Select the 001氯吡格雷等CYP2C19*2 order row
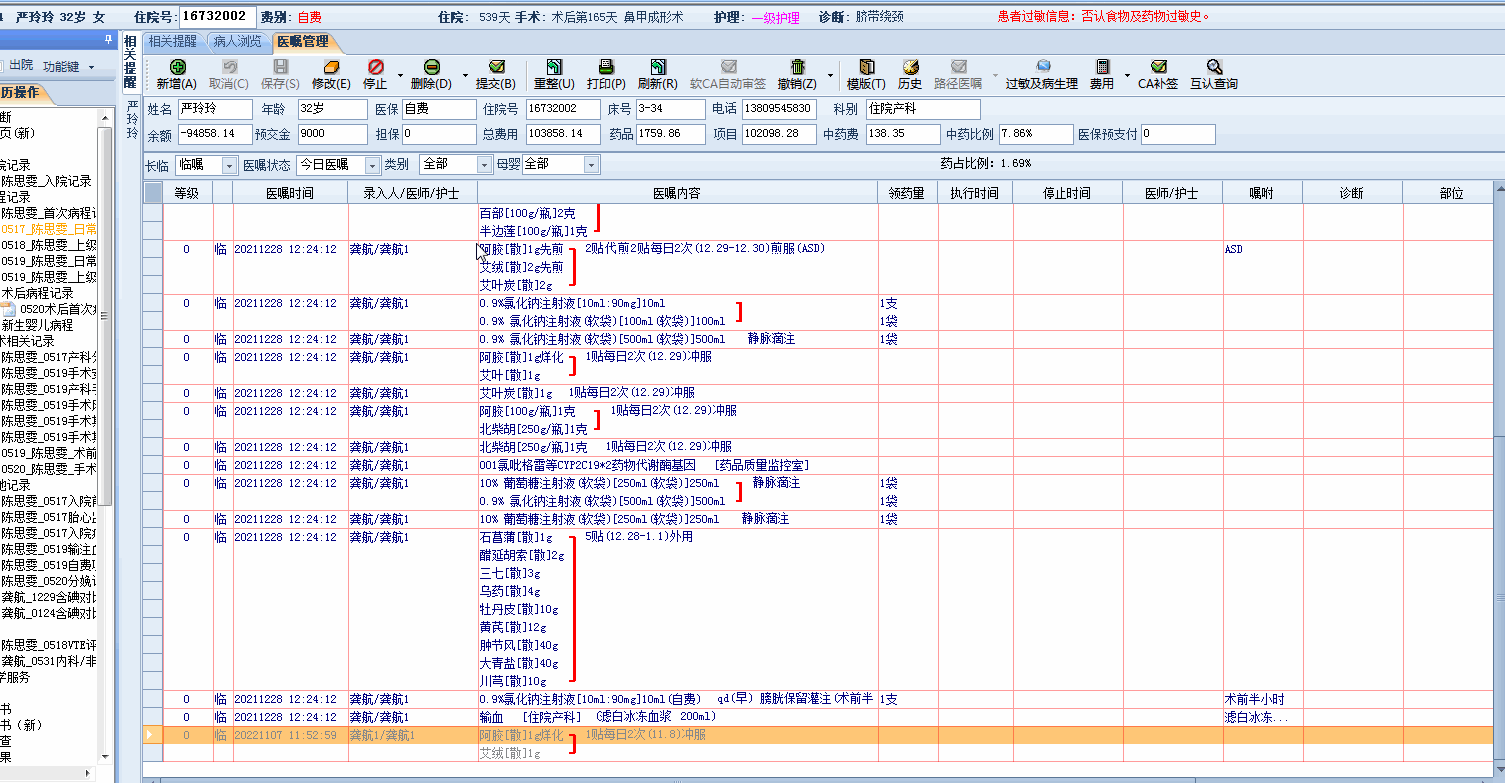1505x783 pixels. [818, 465]
